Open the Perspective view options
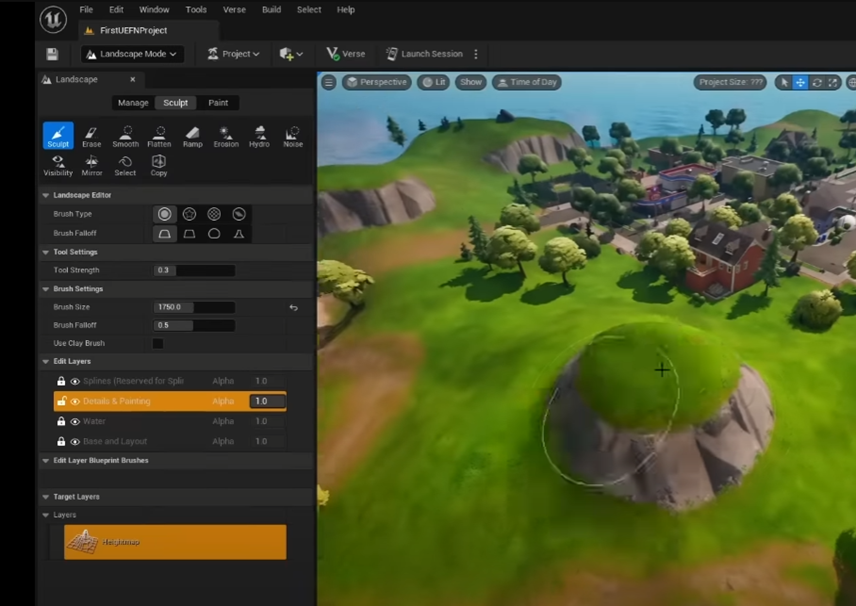The image size is (856, 606). coord(377,82)
